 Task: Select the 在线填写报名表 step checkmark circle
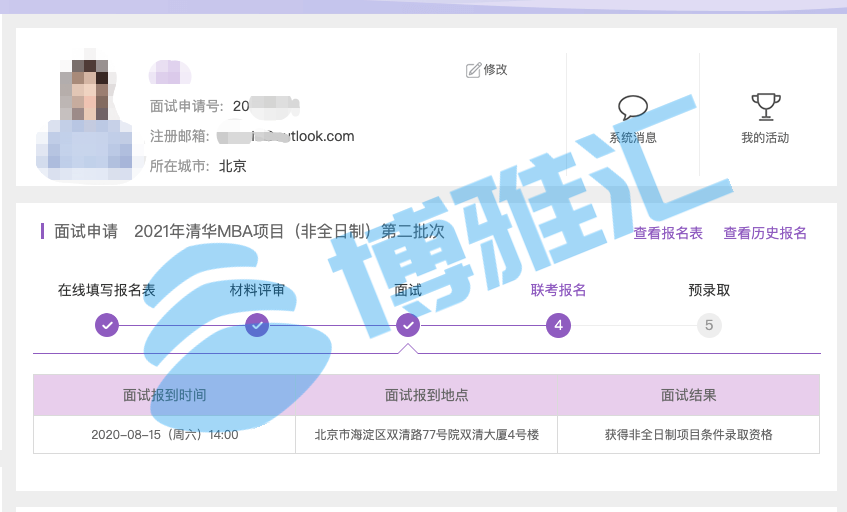point(107,325)
